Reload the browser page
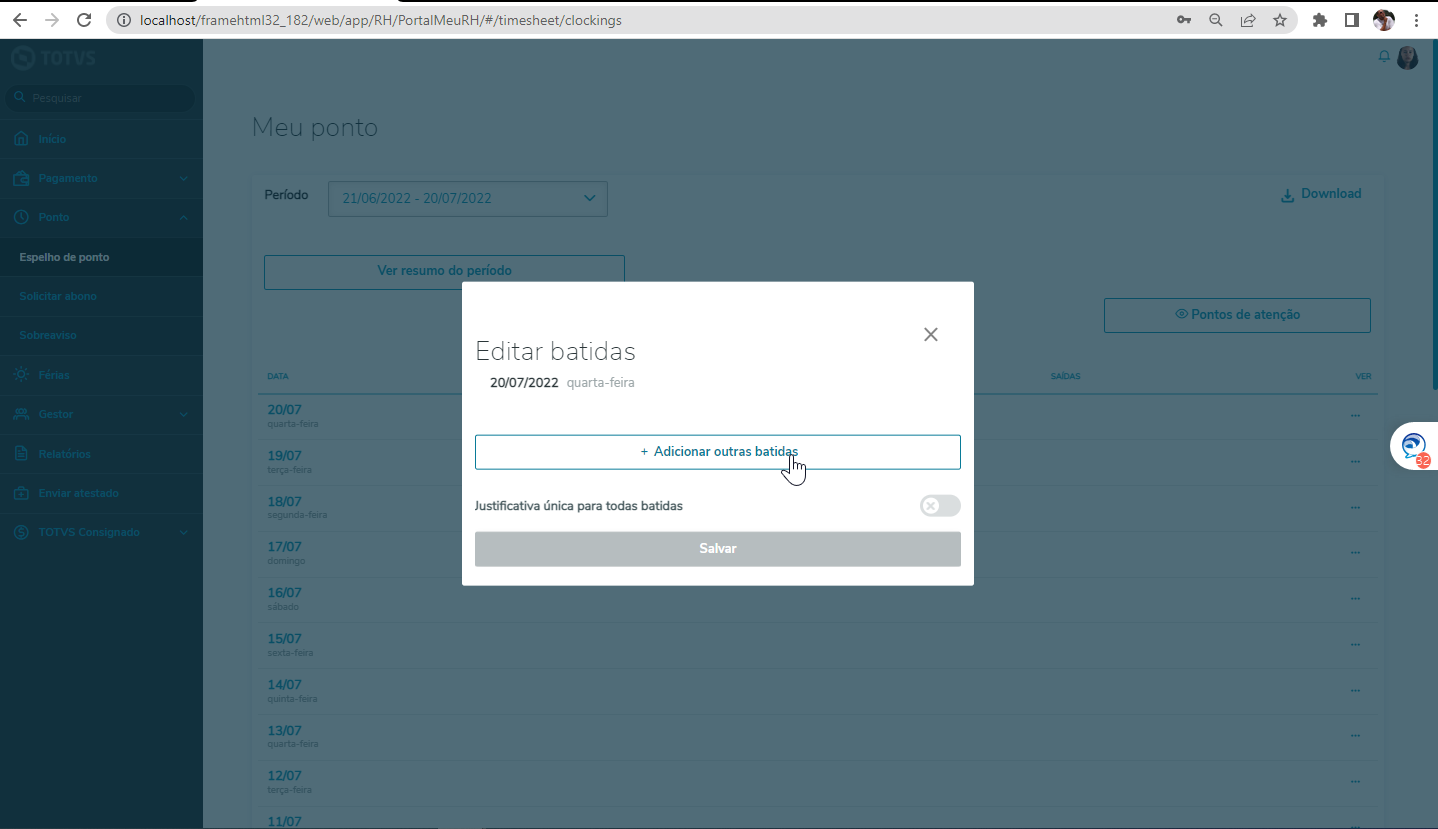Screen dimensions: 1438x829 [84, 20]
